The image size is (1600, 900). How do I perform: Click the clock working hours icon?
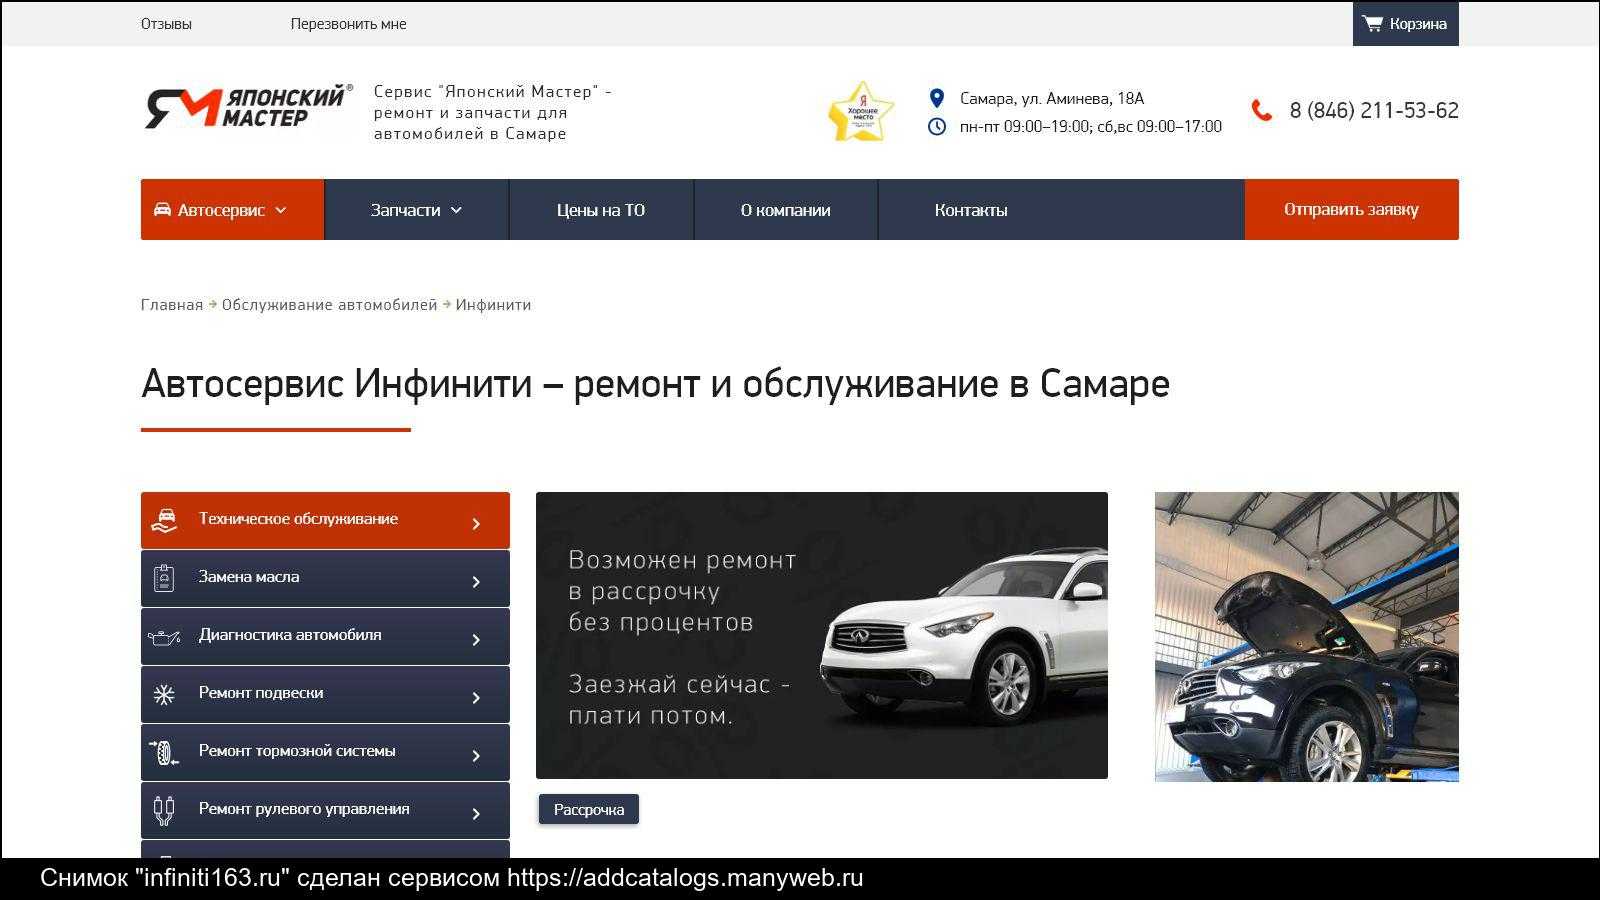click(937, 127)
